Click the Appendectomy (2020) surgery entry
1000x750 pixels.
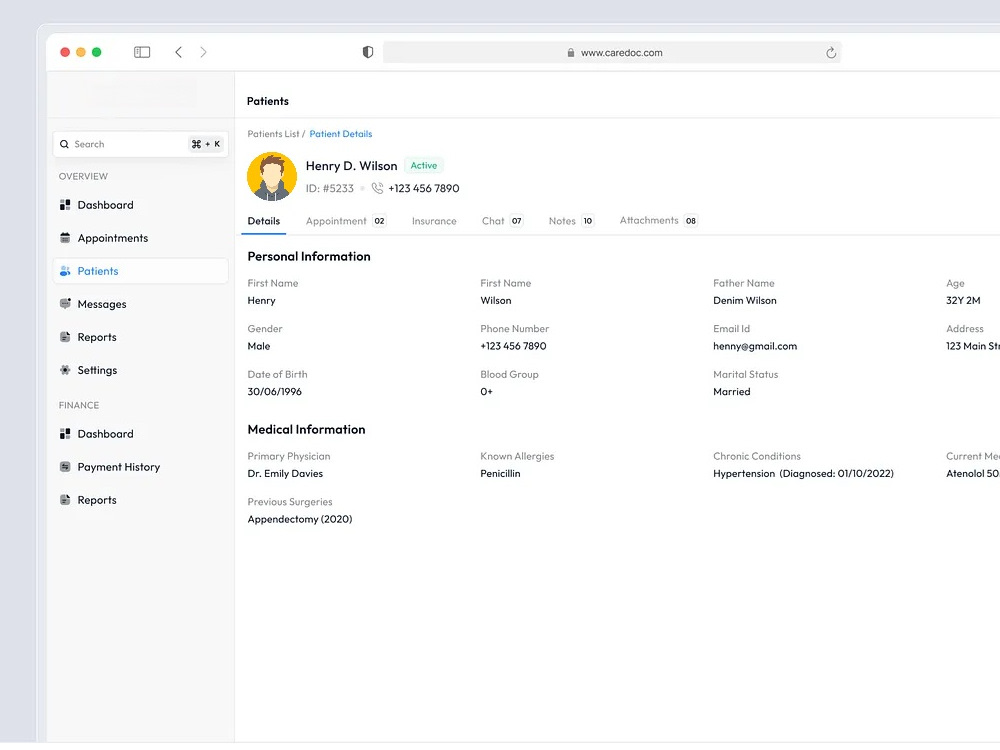pyautogui.click(x=300, y=519)
